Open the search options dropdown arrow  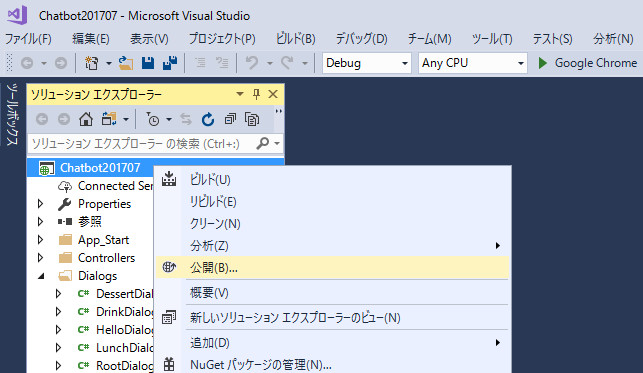click(277, 144)
